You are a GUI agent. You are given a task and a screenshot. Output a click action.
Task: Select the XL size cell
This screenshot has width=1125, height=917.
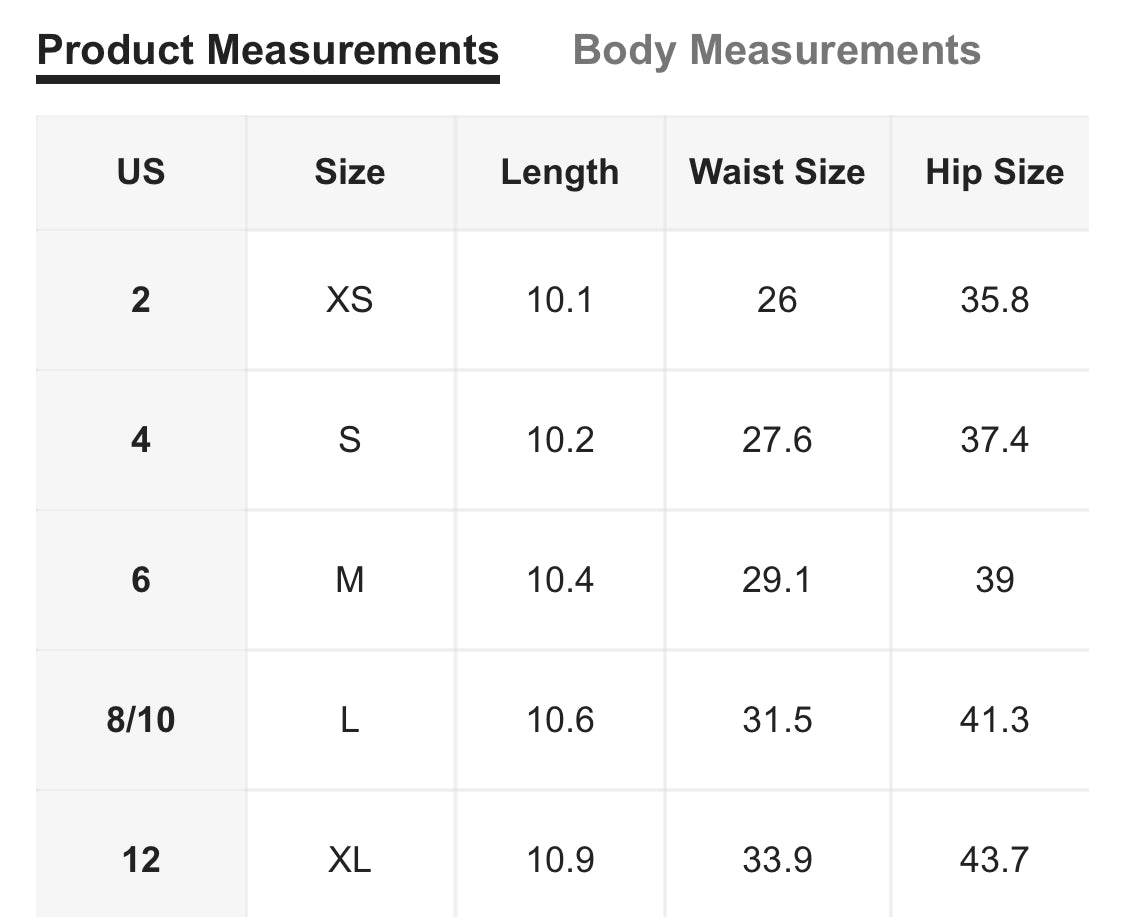[350, 860]
